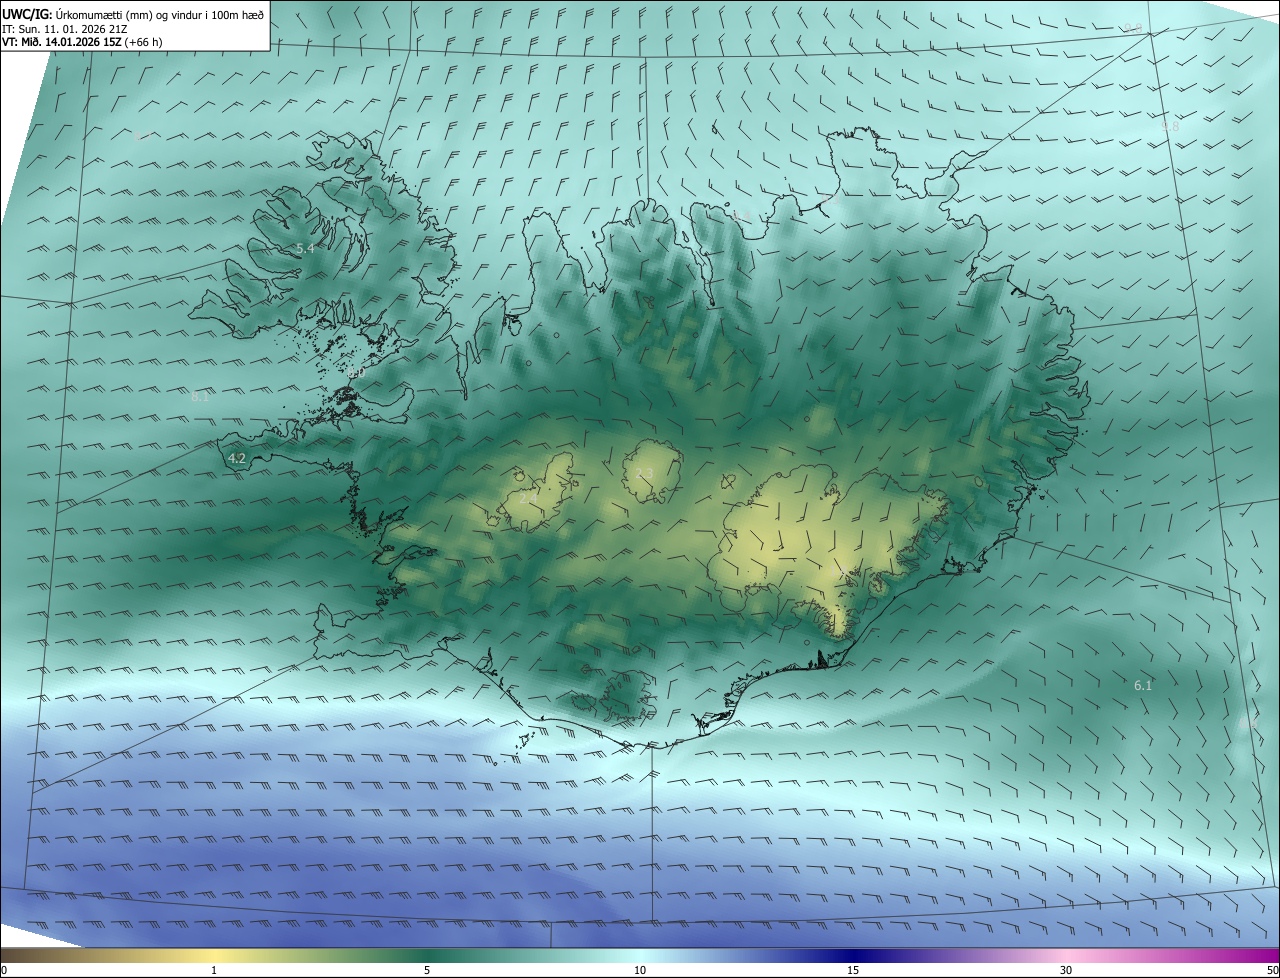The image size is (1280, 978).
Task: Select the 6.1 value southeast of Iceland
Action: pyautogui.click(x=1143, y=686)
